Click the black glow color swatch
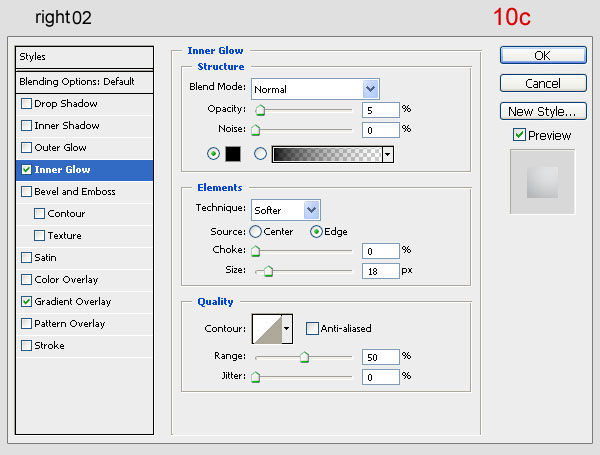The width and height of the screenshot is (600, 455). pyautogui.click(x=232, y=154)
